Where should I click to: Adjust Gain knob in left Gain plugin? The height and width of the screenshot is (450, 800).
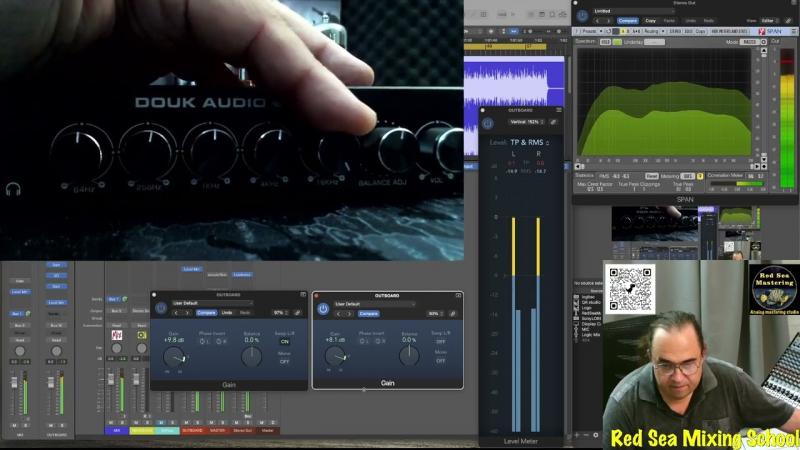pyautogui.click(x=174, y=357)
